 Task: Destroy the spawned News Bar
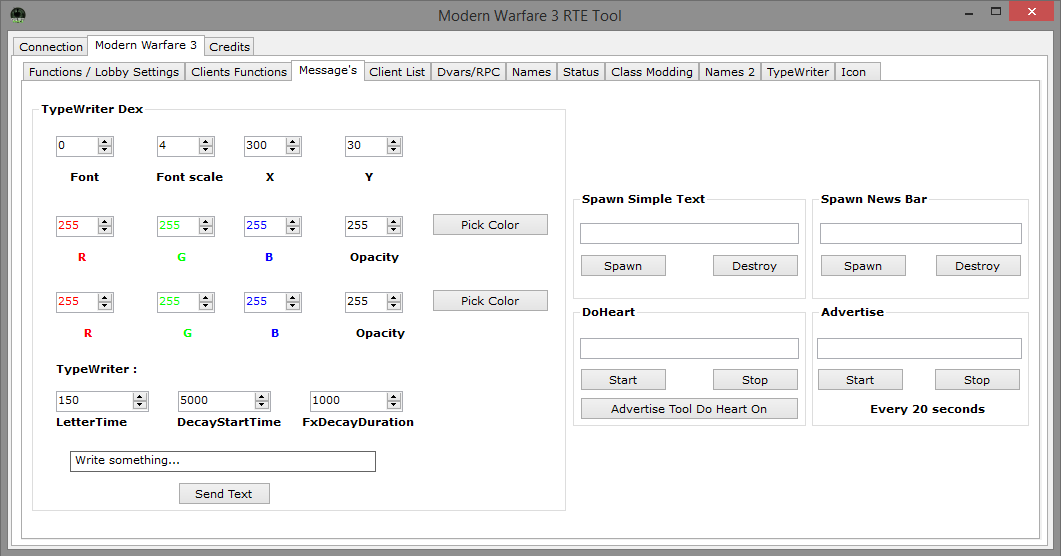click(x=977, y=266)
